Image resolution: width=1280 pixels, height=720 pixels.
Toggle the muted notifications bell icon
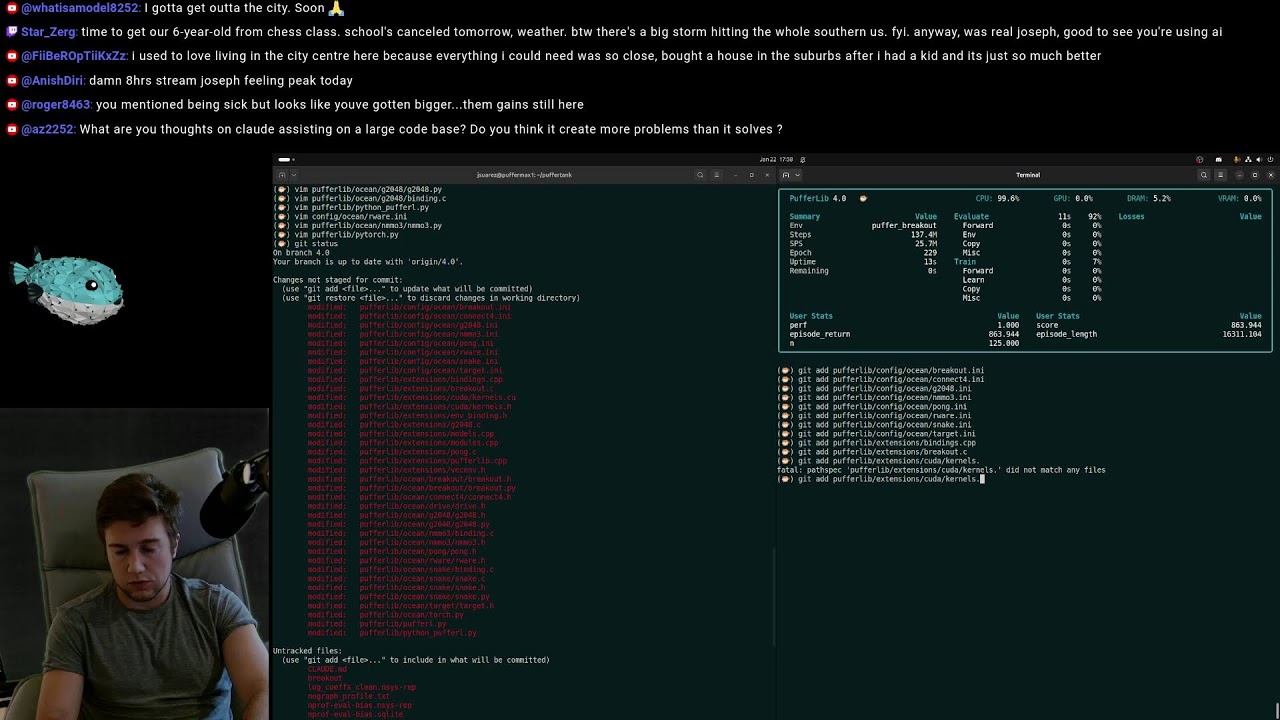click(x=802, y=159)
